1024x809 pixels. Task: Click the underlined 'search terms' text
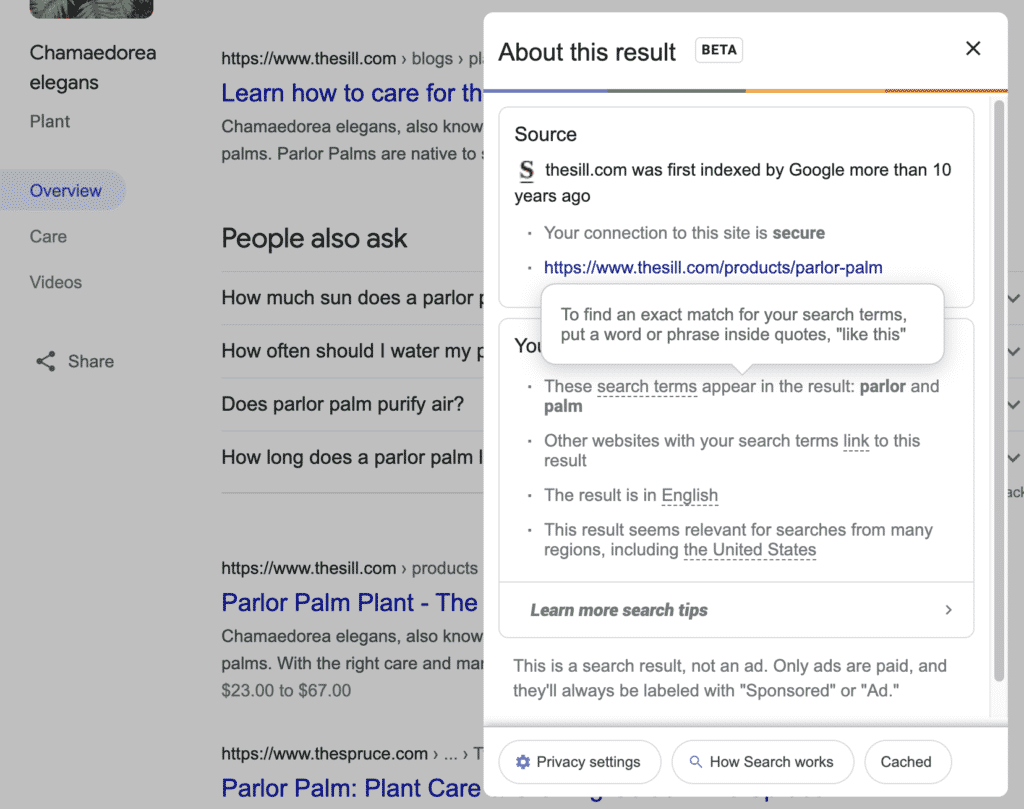click(x=647, y=387)
